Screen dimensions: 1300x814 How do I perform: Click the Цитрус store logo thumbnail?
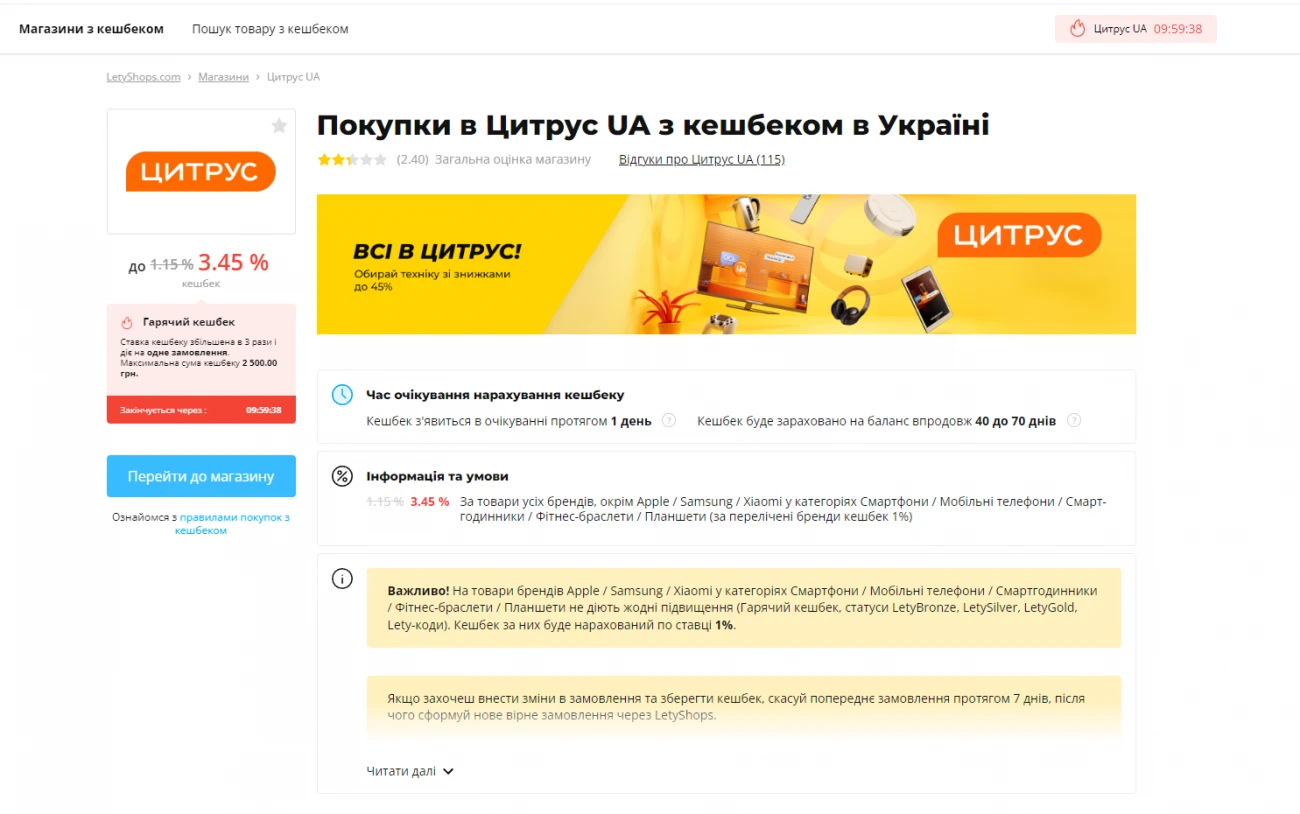pos(201,171)
